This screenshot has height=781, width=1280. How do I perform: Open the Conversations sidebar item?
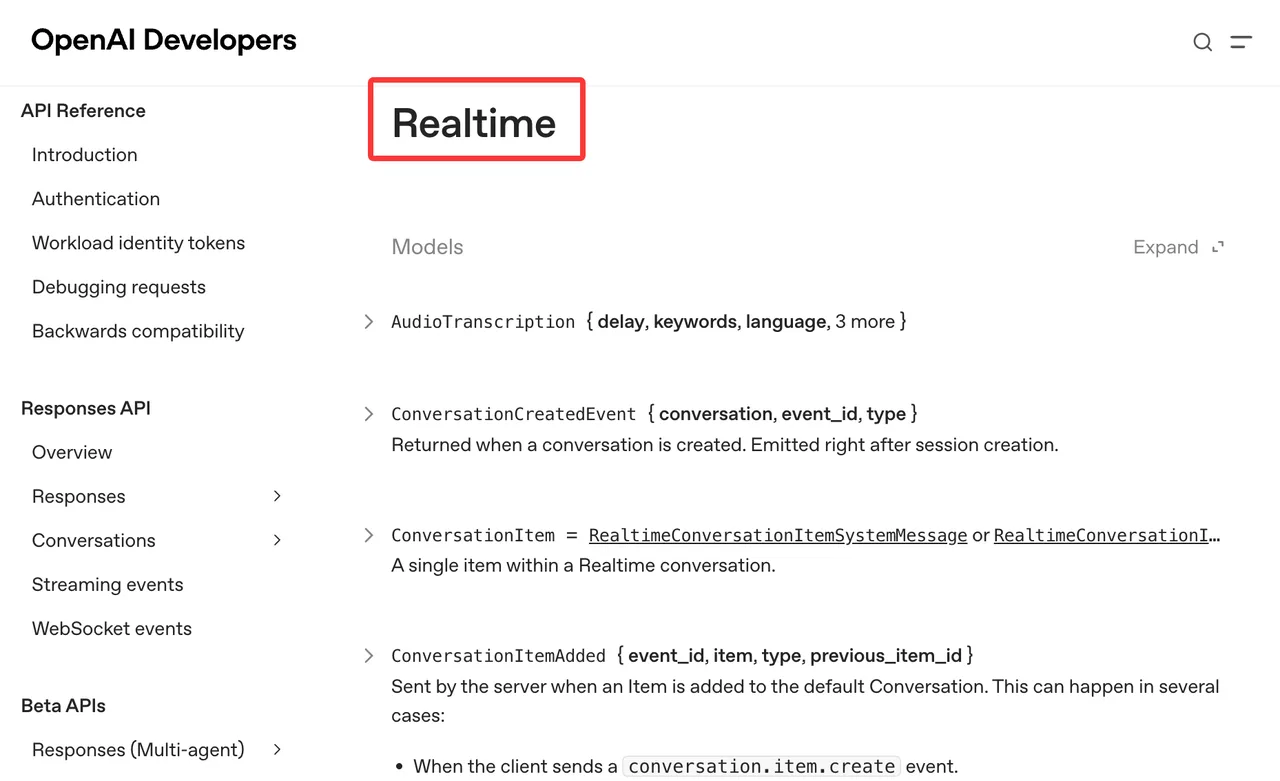94,540
